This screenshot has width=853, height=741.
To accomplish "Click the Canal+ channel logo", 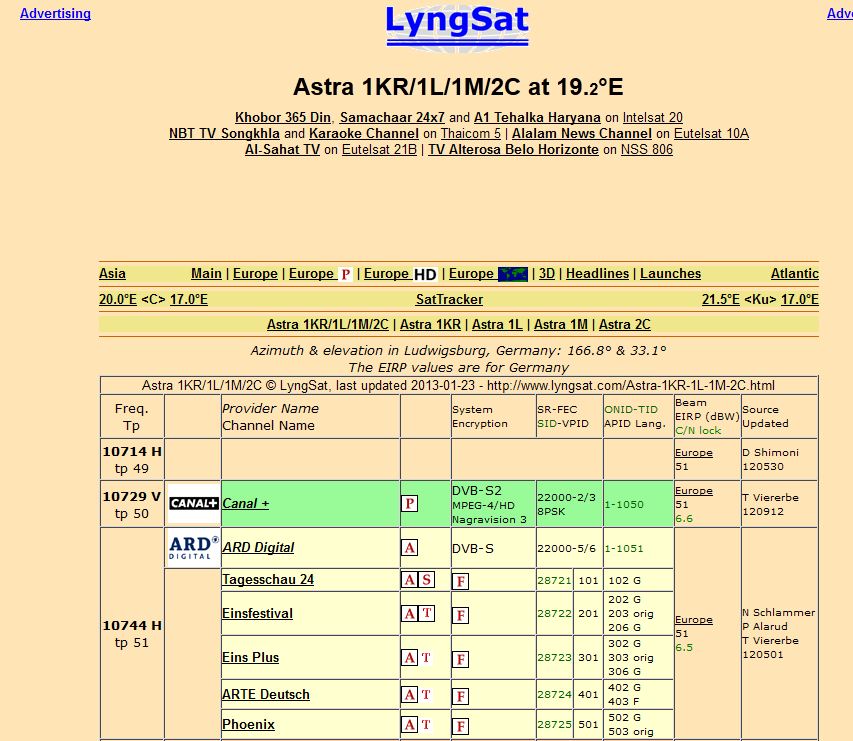I will pos(193,503).
